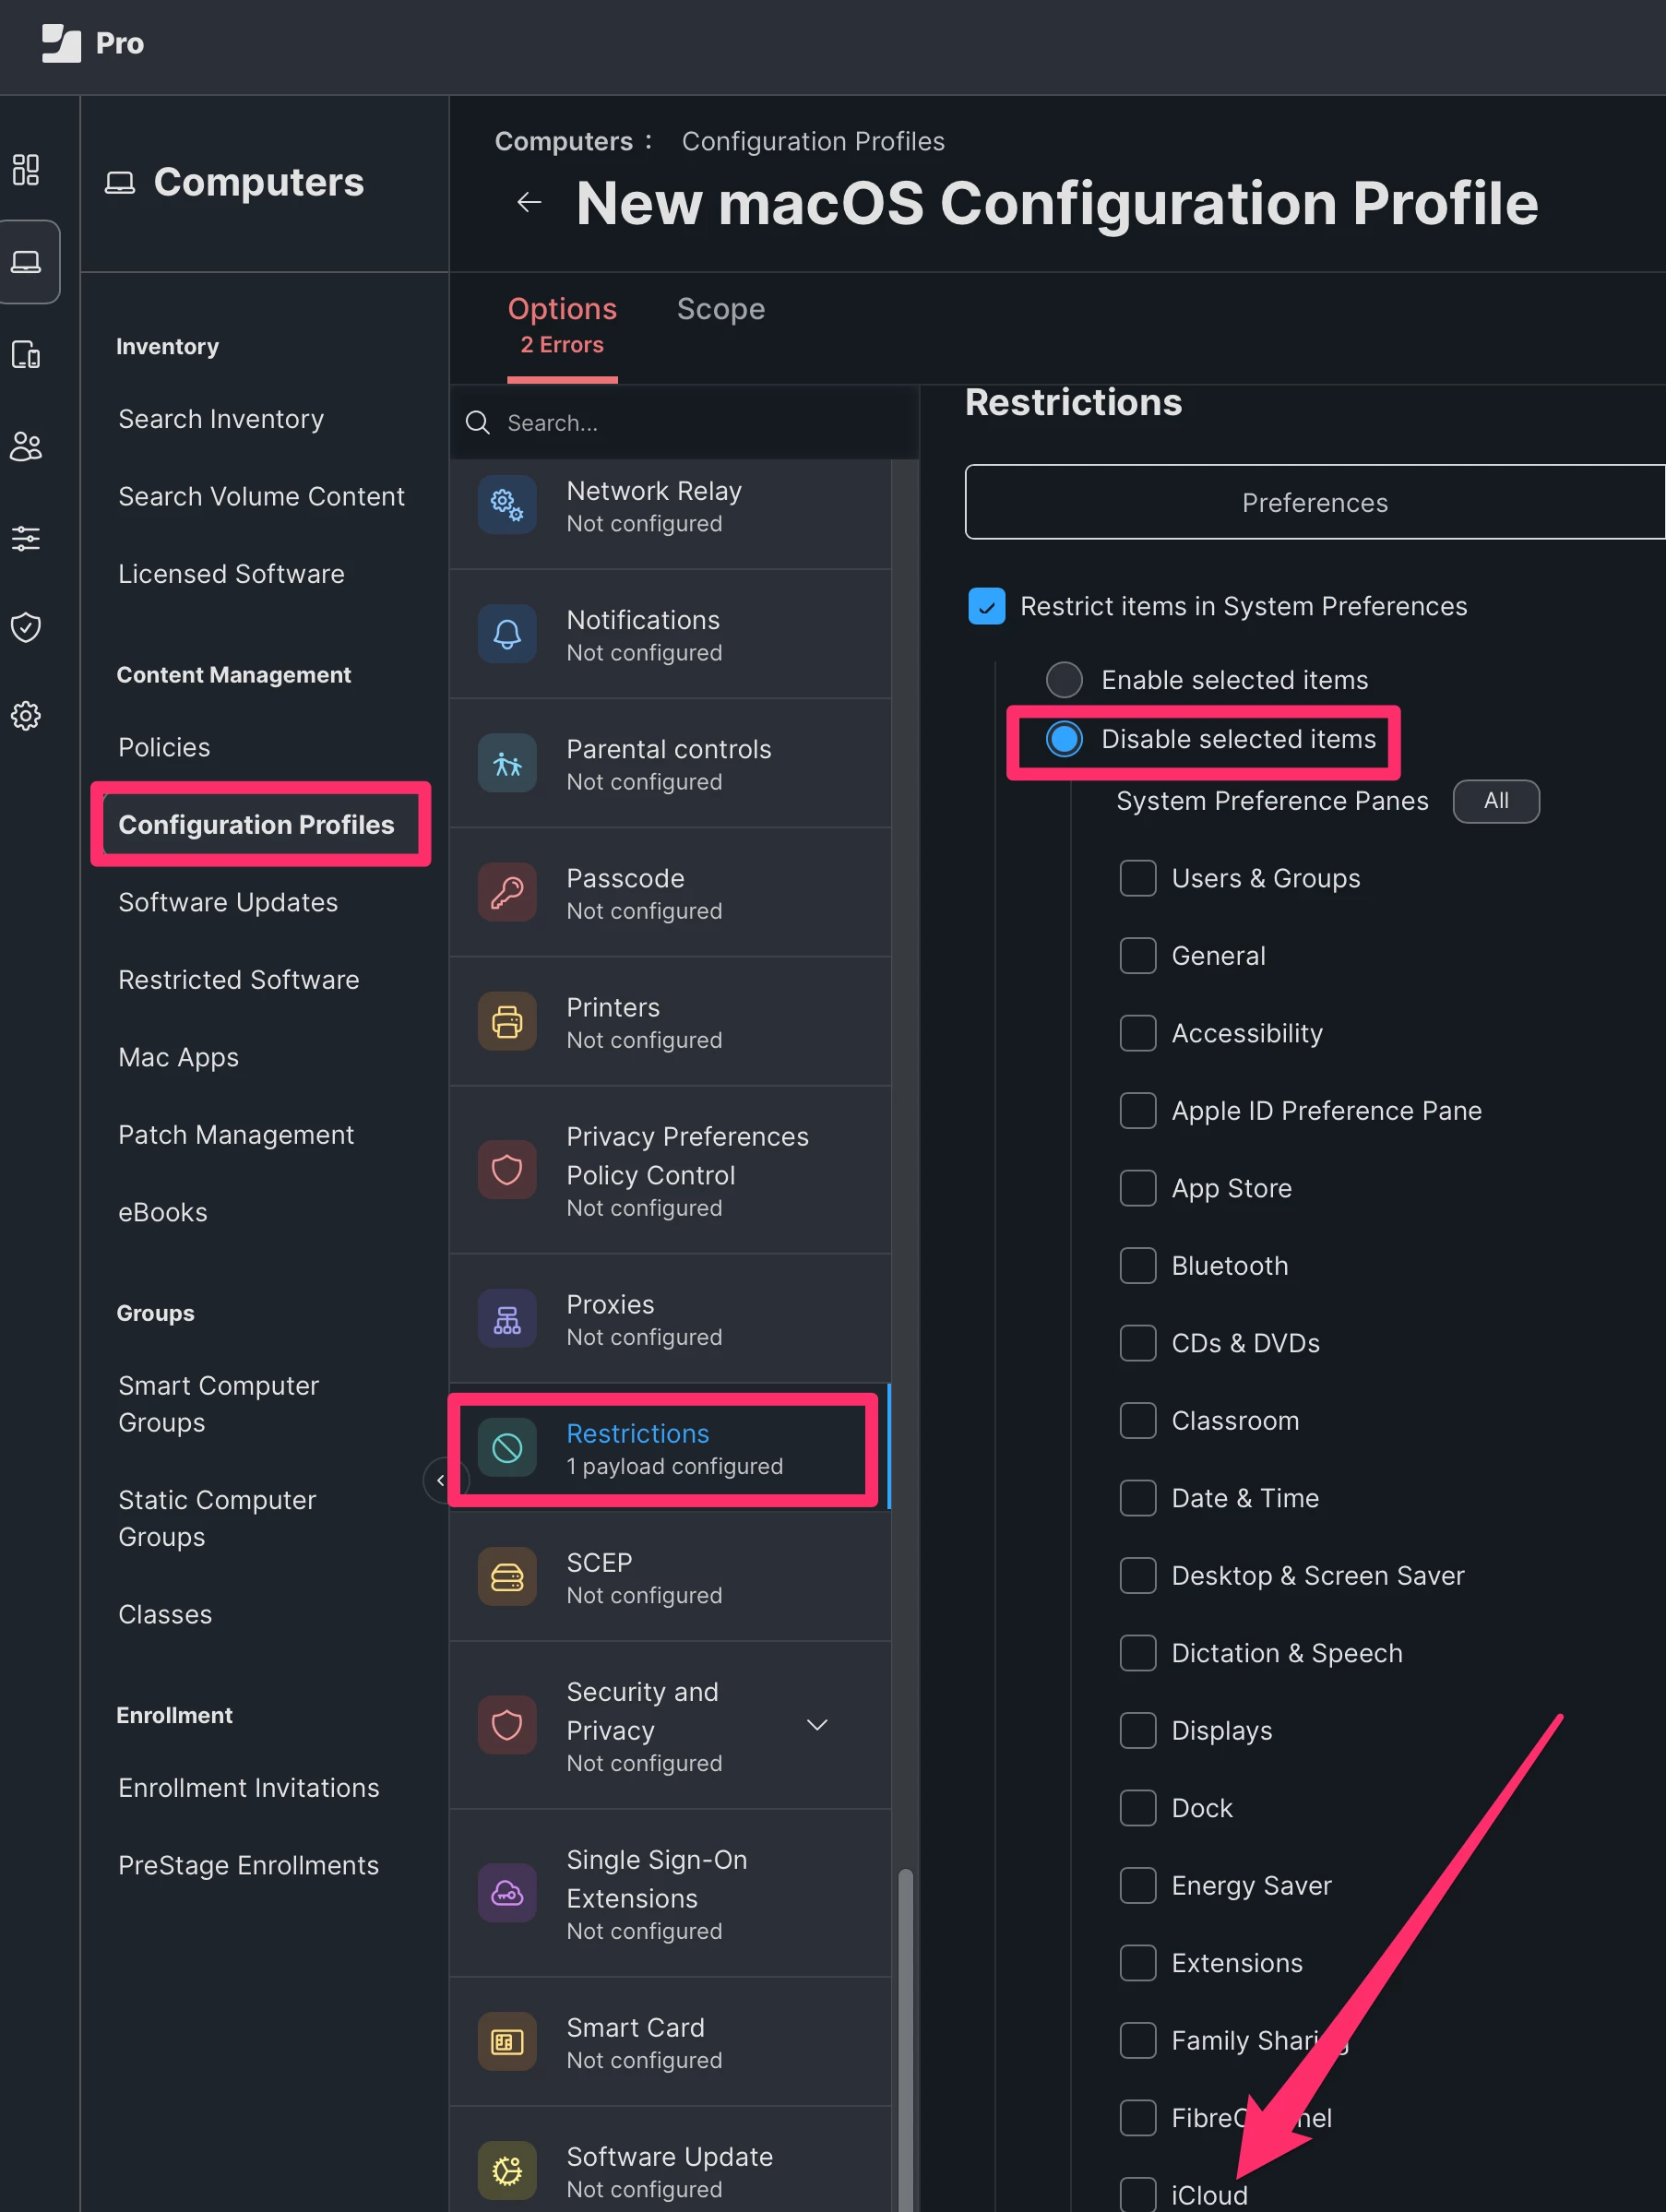1666x2212 pixels.
Task: Open PreStage Enrollments in the sidebar
Action: pos(249,1866)
